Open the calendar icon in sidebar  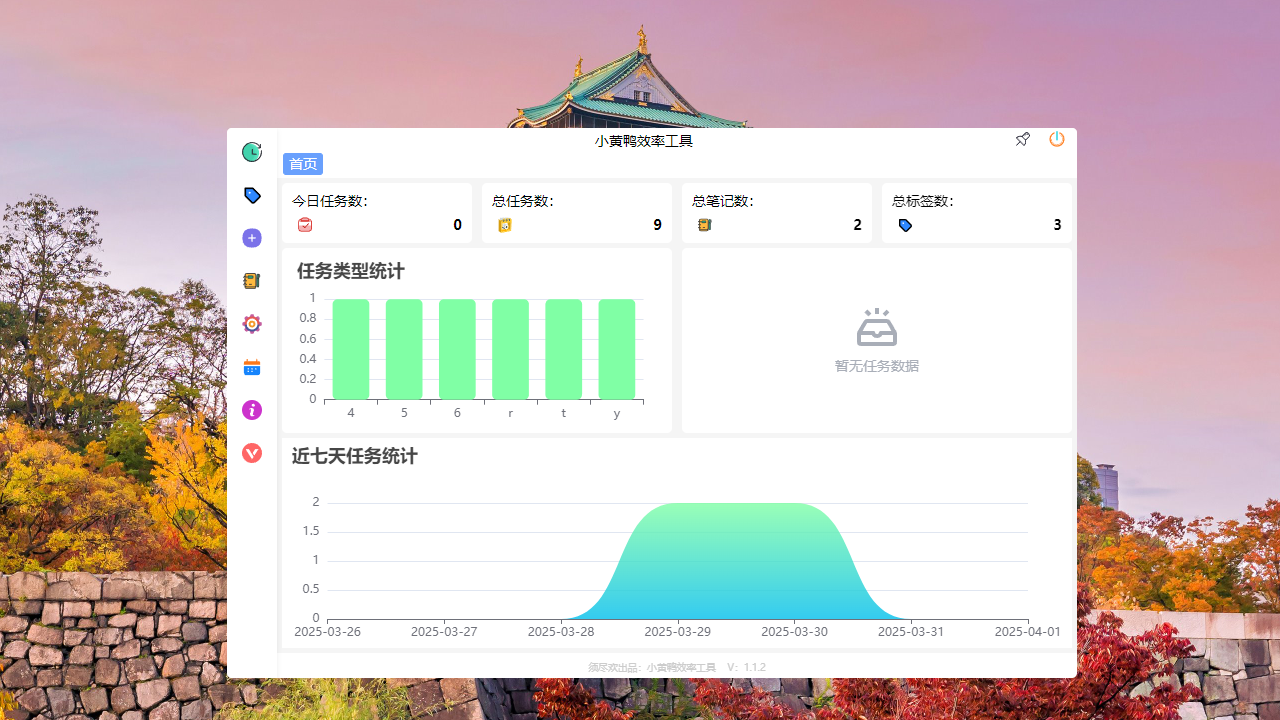coord(251,367)
